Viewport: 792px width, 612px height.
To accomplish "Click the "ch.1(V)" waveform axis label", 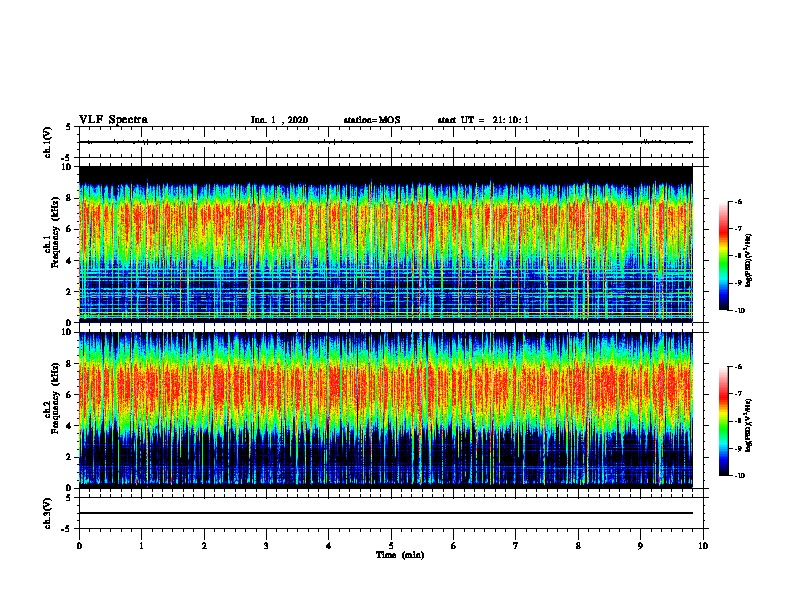I will point(48,142).
